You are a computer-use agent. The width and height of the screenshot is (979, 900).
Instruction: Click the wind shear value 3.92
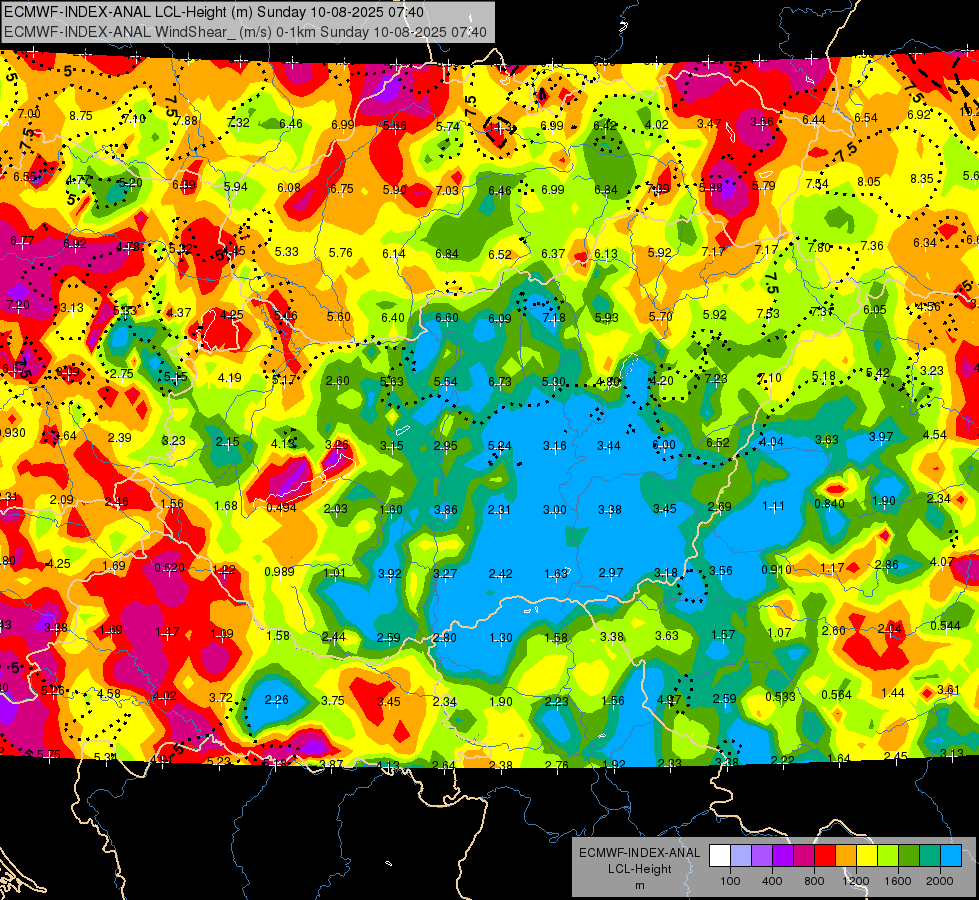coord(390,573)
